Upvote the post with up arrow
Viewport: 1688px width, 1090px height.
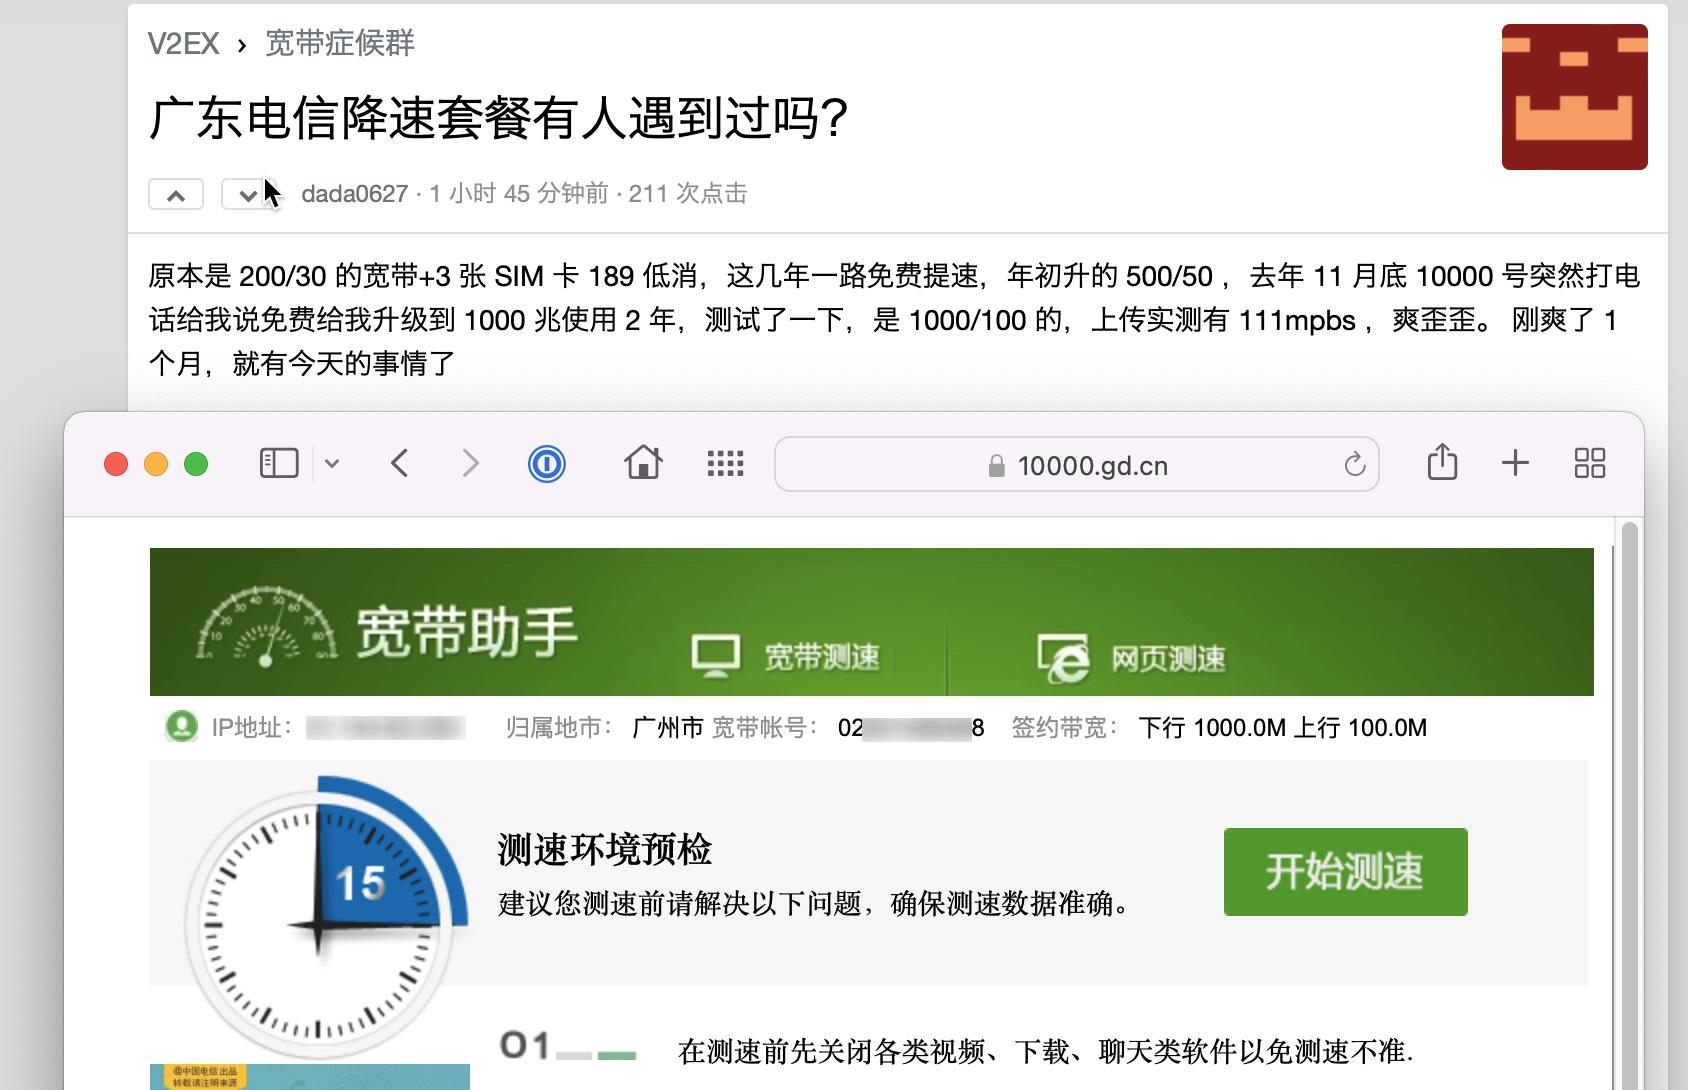176,195
